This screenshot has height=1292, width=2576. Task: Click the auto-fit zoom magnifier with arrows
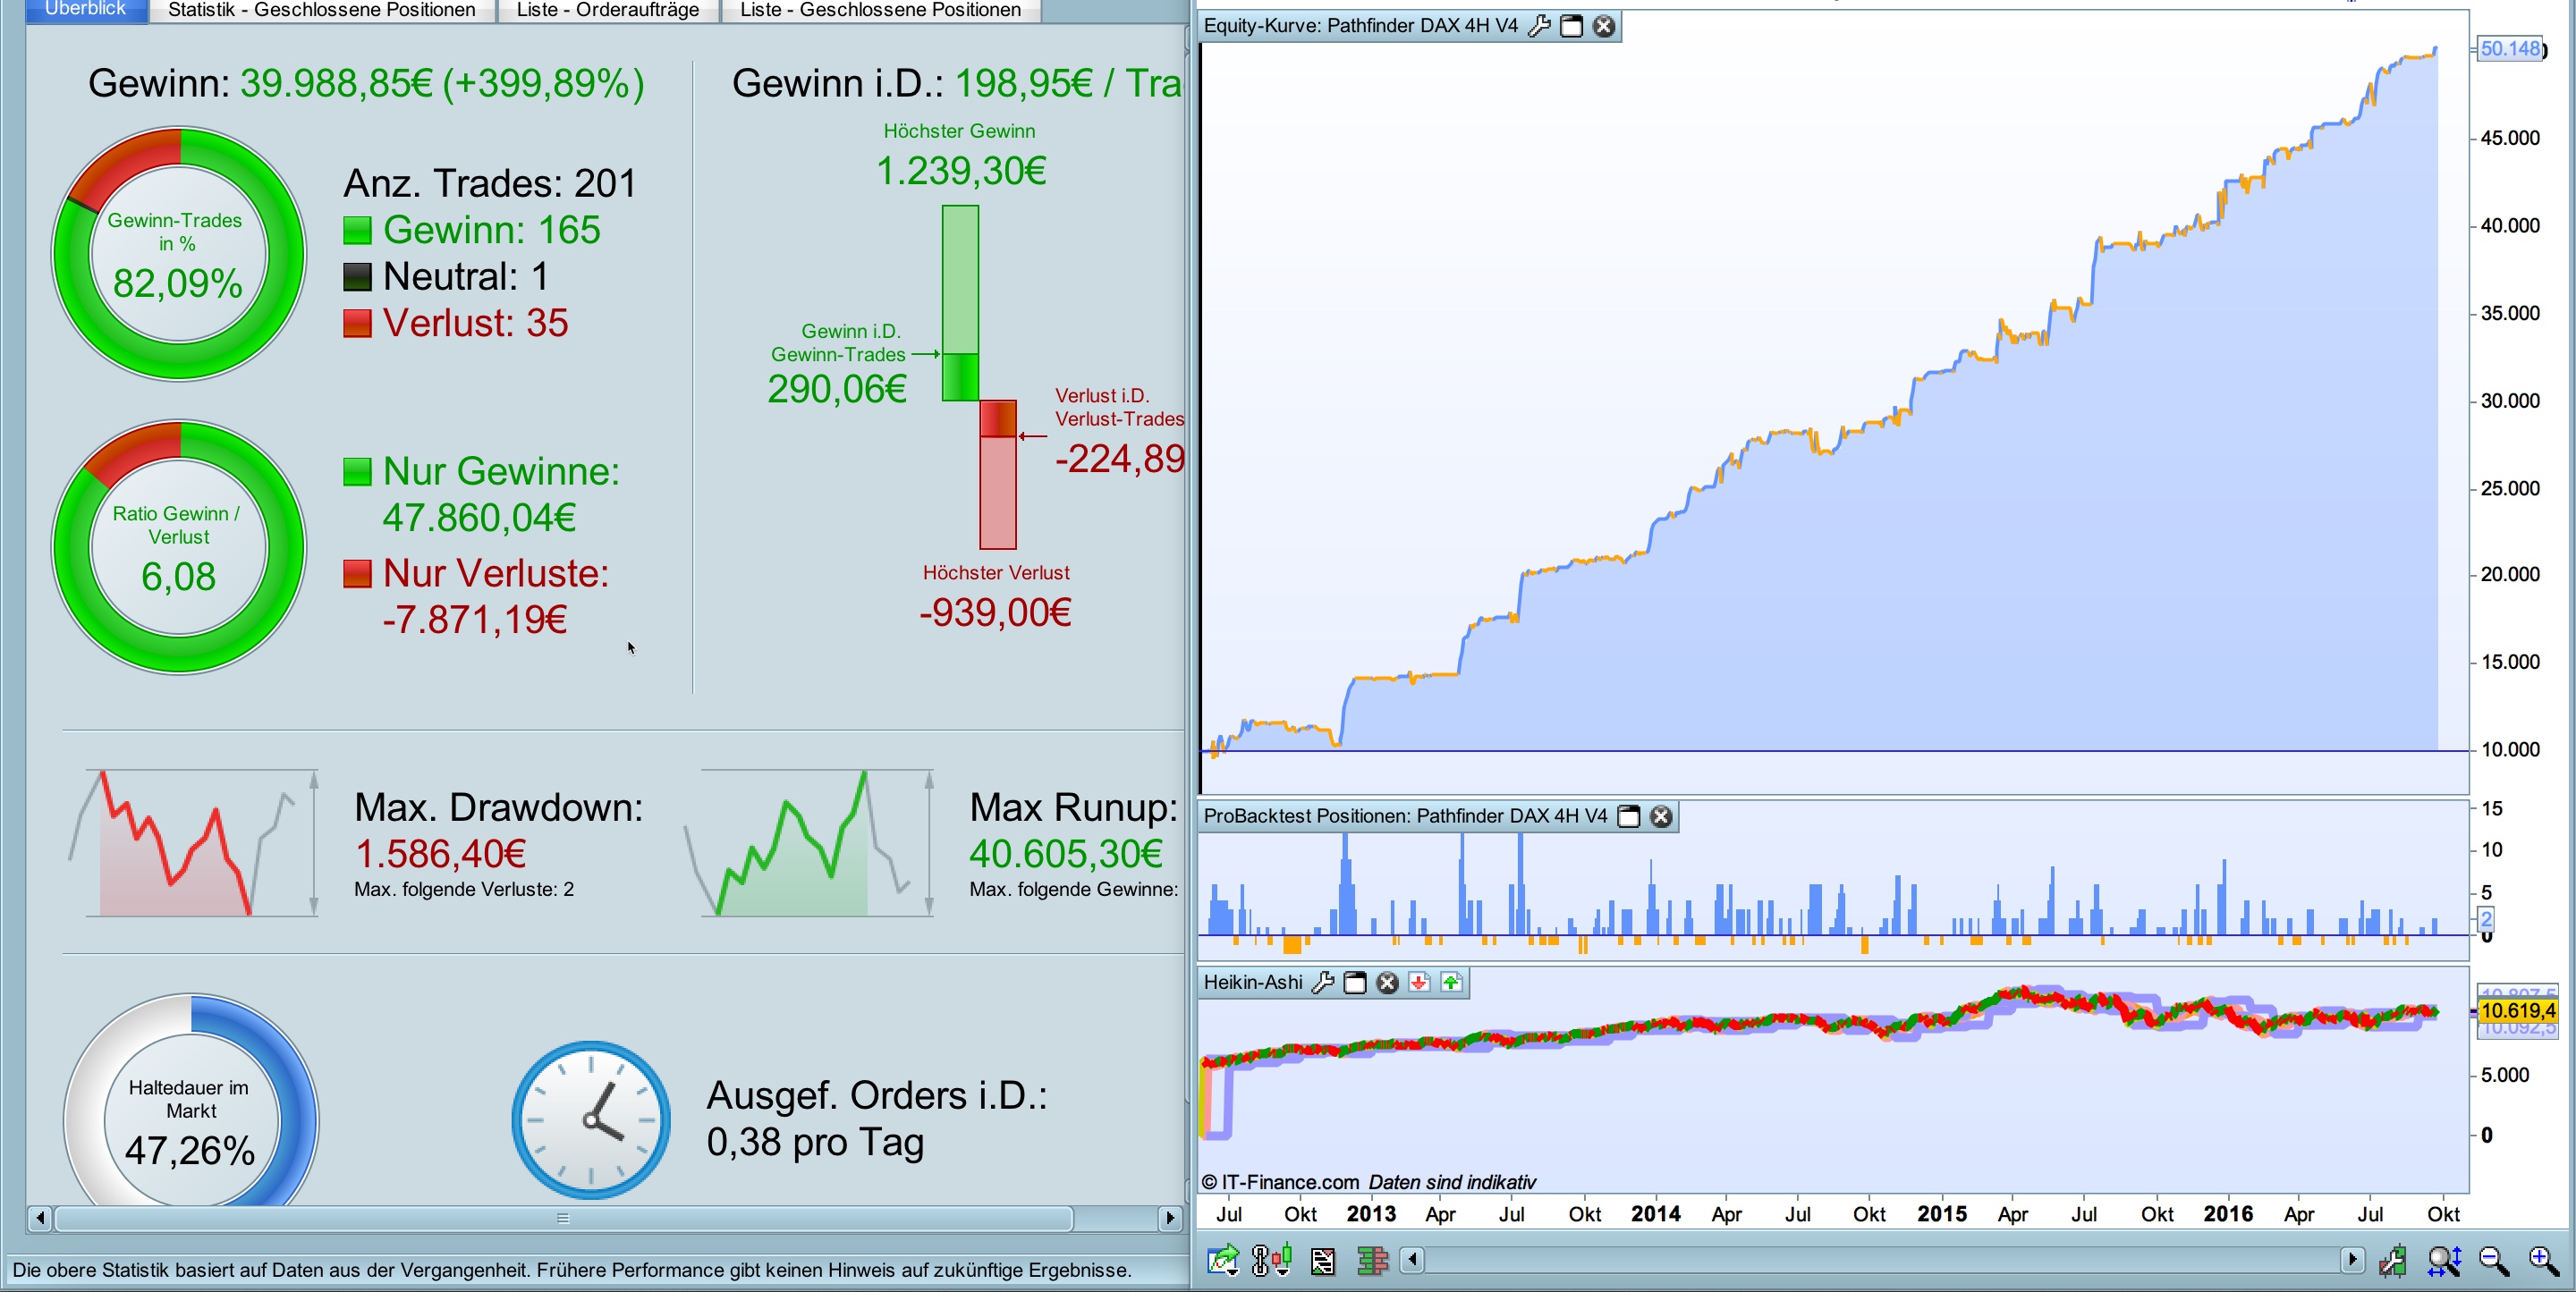pos(2443,1260)
